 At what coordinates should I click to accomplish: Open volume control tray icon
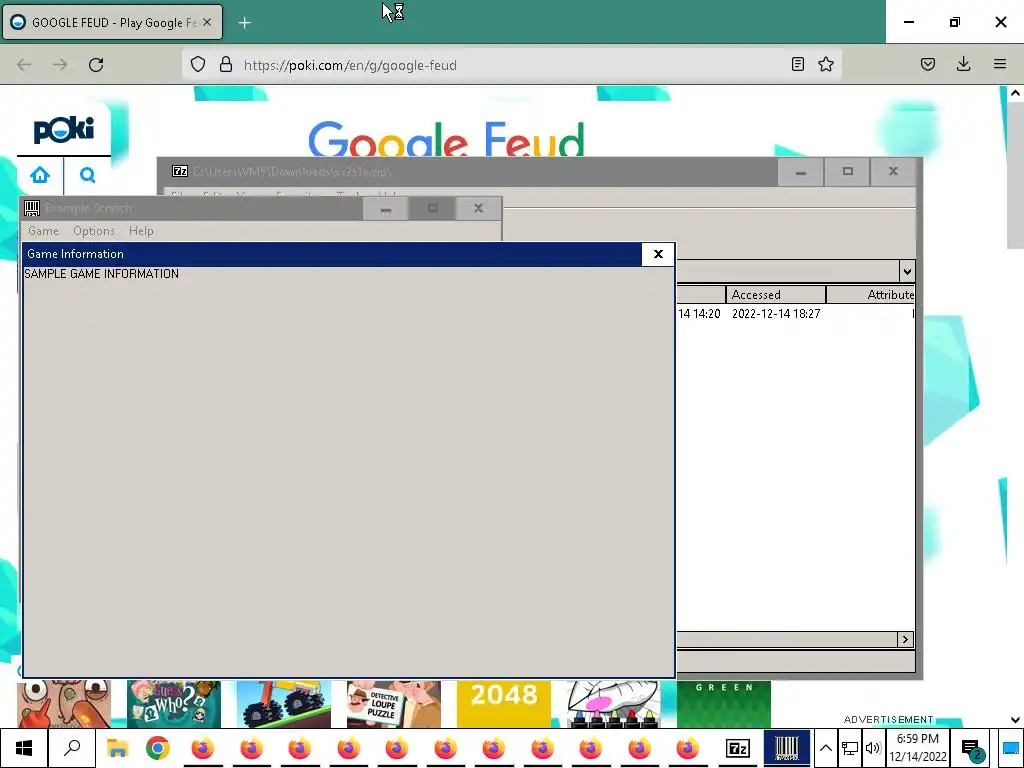[872, 748]
